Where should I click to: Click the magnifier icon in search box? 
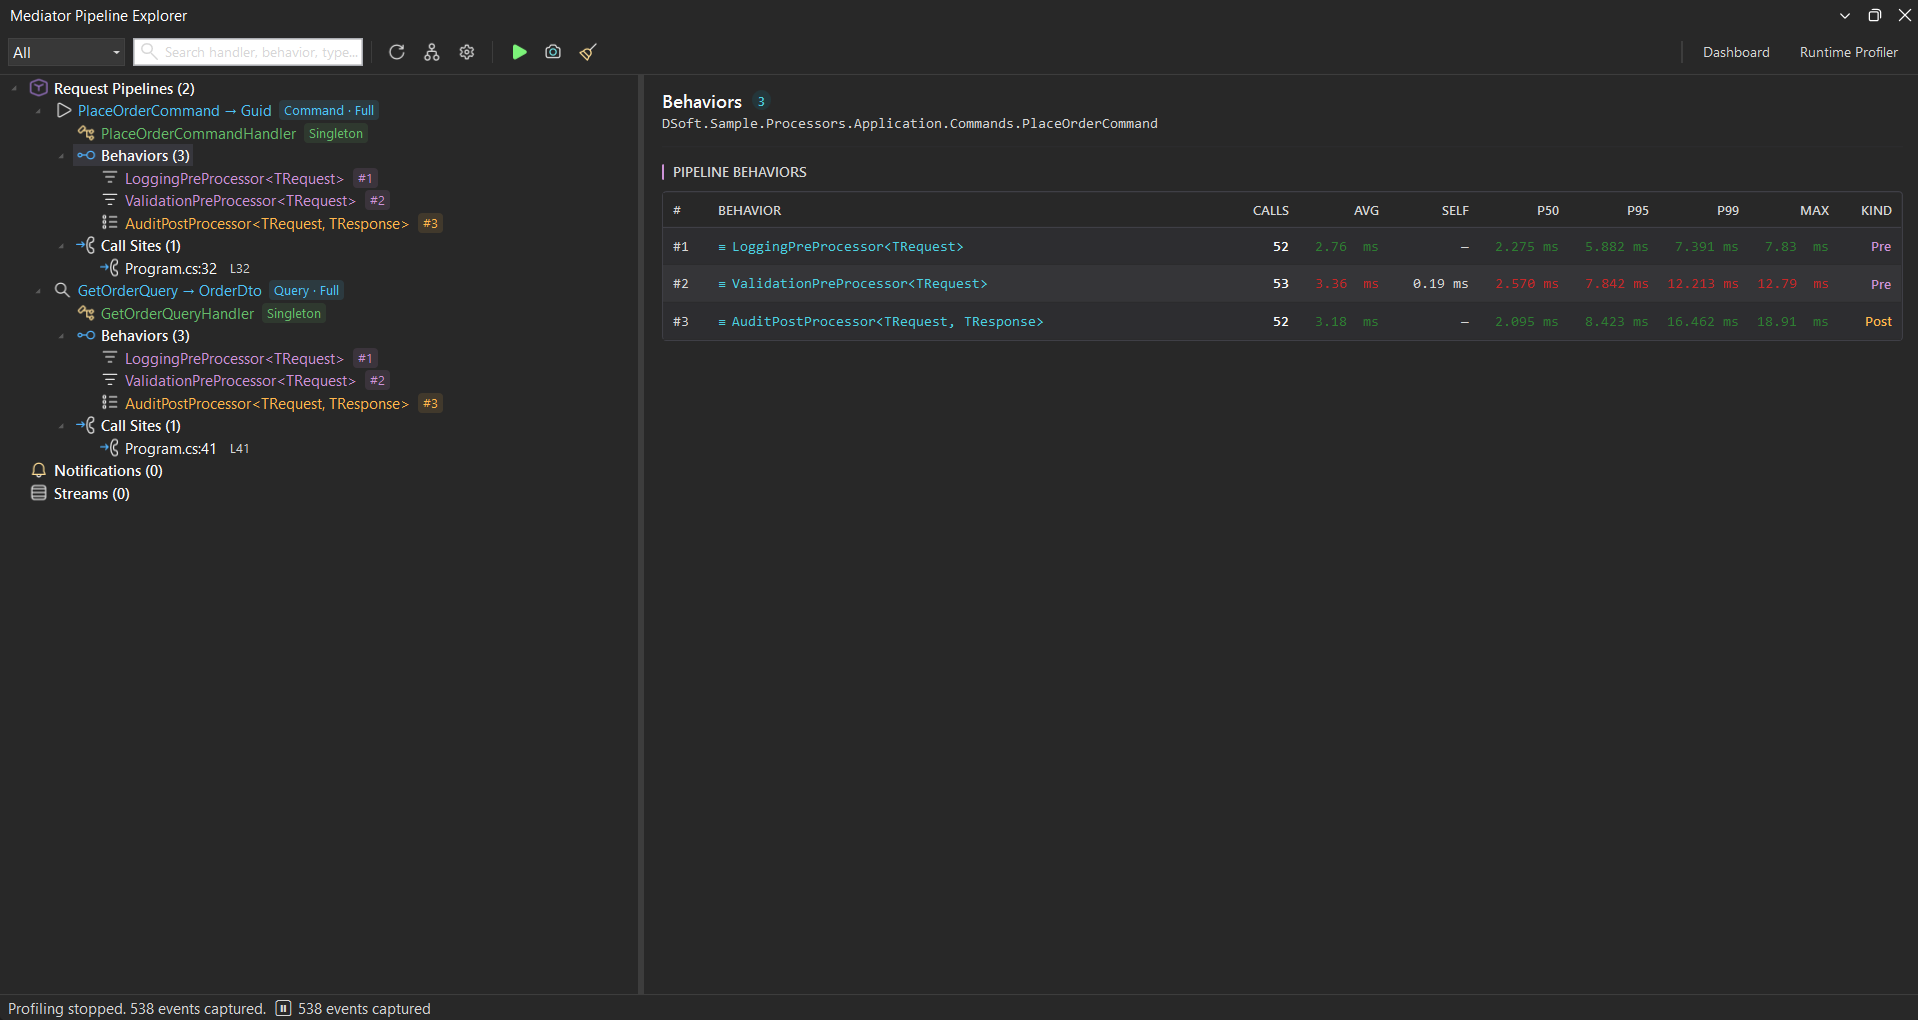[149, 51]
